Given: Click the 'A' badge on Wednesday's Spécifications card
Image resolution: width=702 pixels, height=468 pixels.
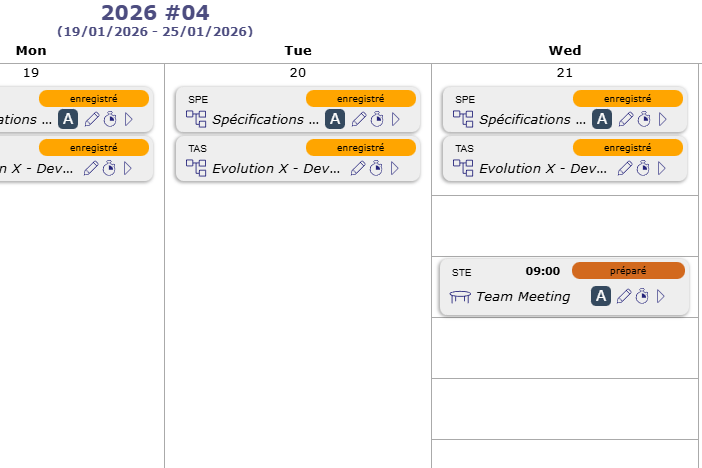Looking at the screenshot, I should (x=602, y=119).
